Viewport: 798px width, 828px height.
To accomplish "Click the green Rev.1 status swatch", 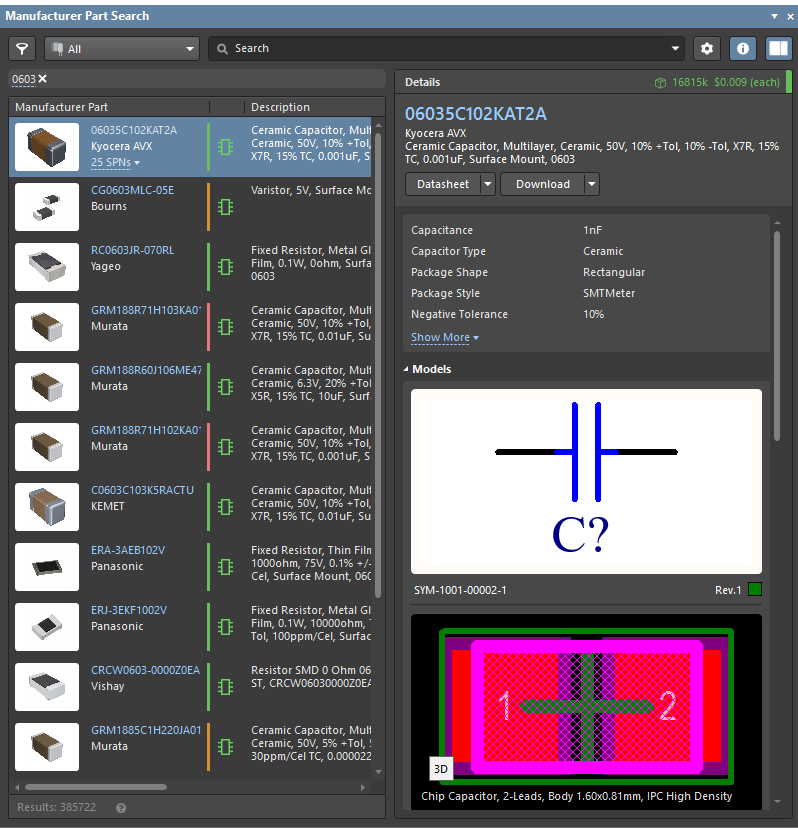I will [x=754, y=590].
